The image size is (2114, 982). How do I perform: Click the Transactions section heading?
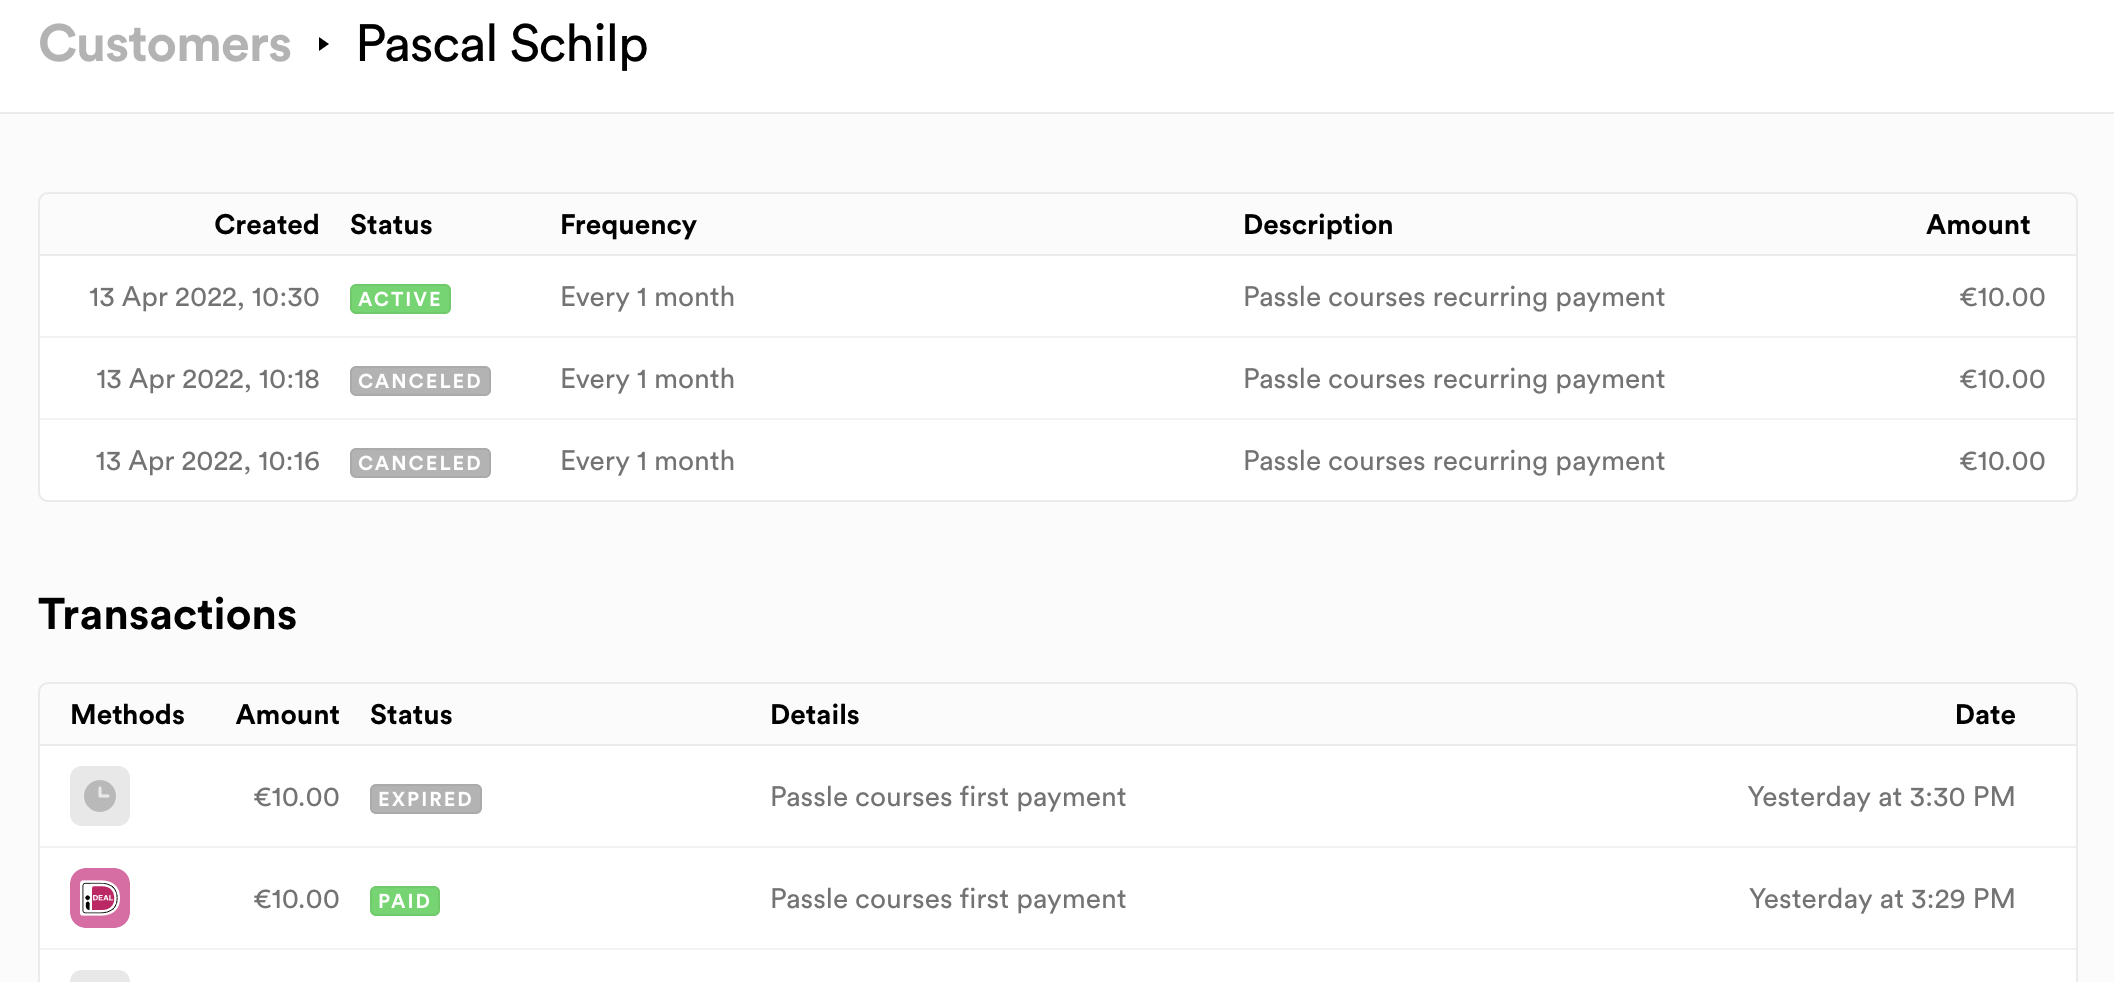168,614
